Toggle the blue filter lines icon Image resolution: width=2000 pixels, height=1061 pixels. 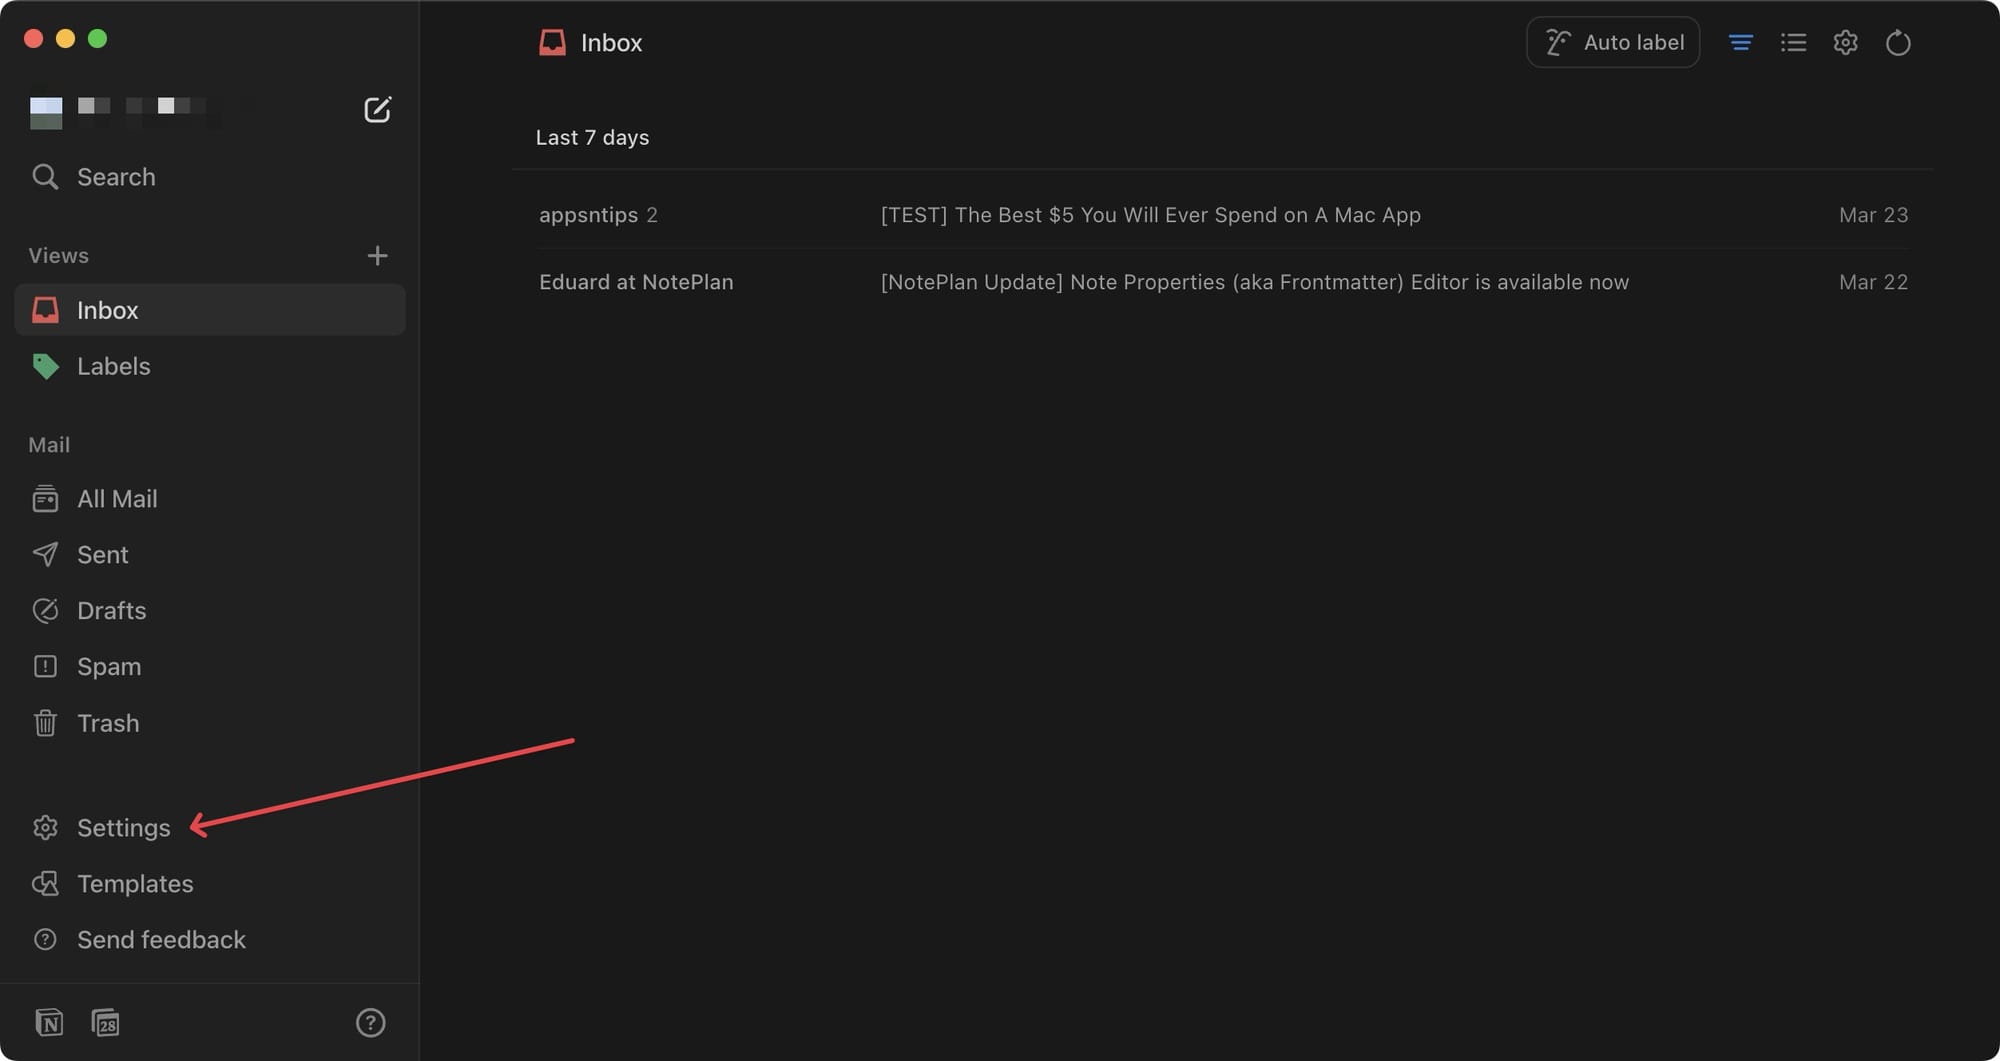pyautogui.click(x=1741, y=42)
